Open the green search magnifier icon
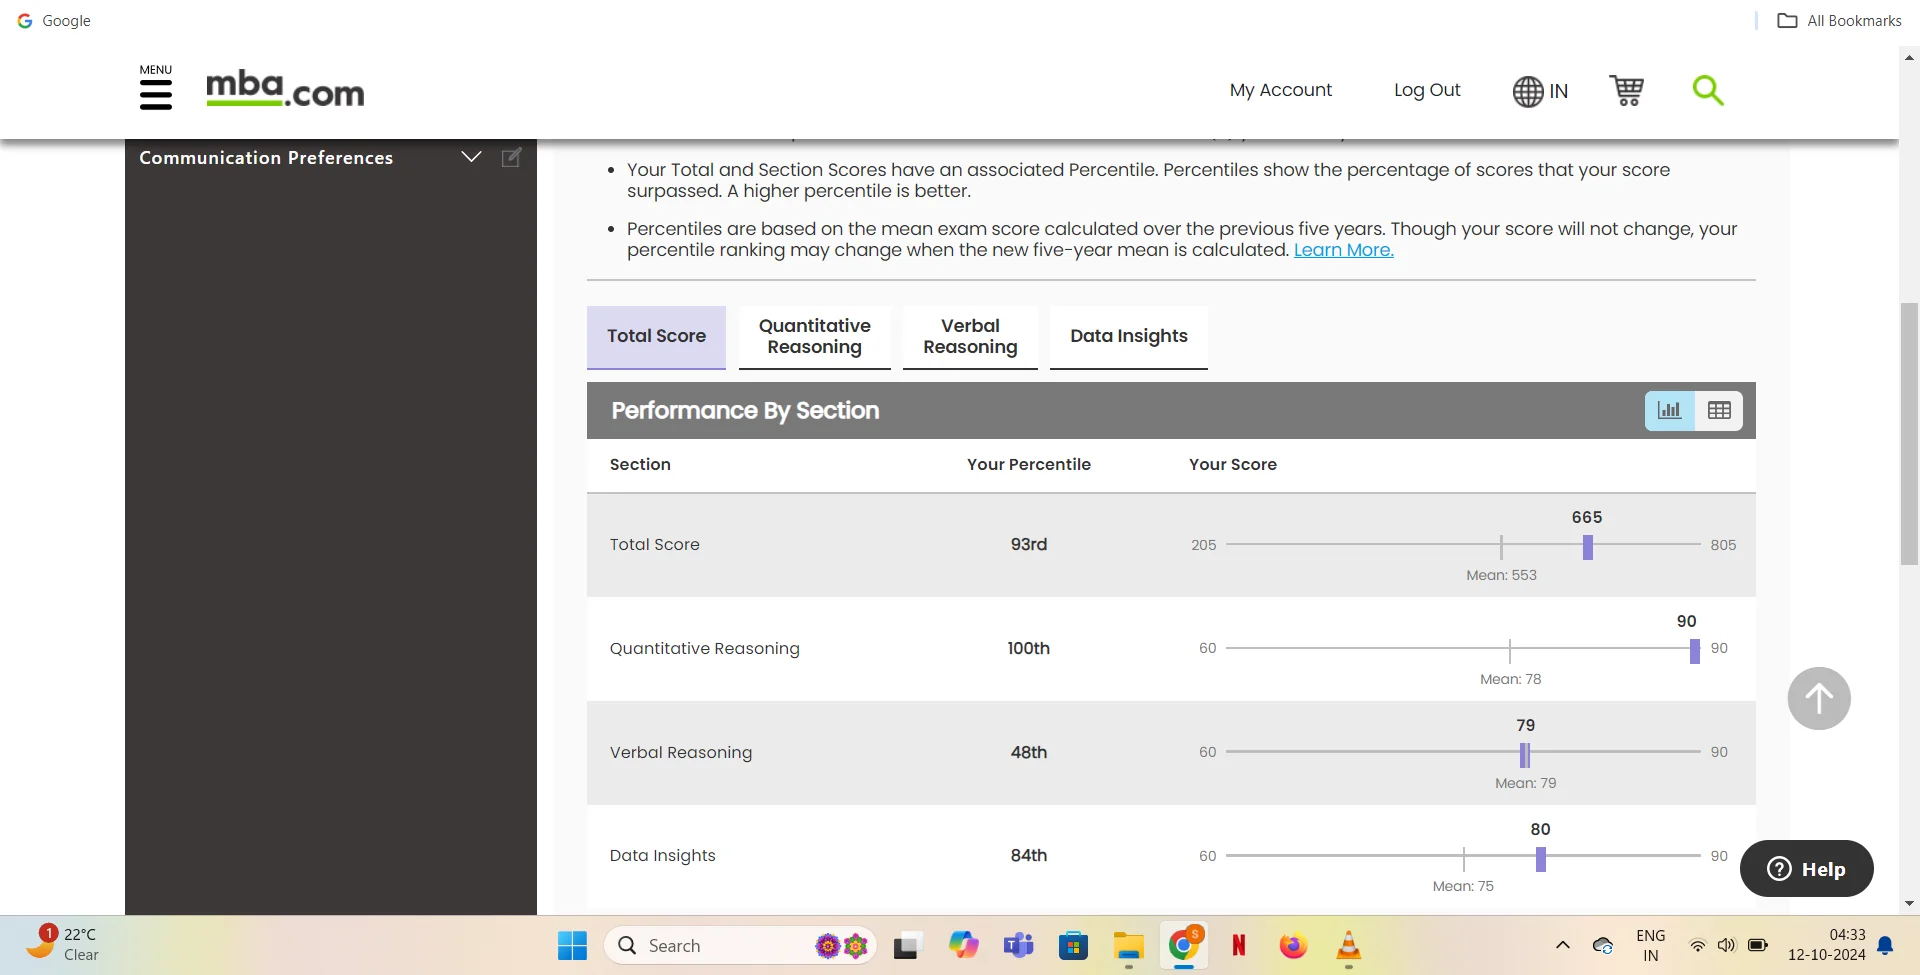 point(1707,91)
